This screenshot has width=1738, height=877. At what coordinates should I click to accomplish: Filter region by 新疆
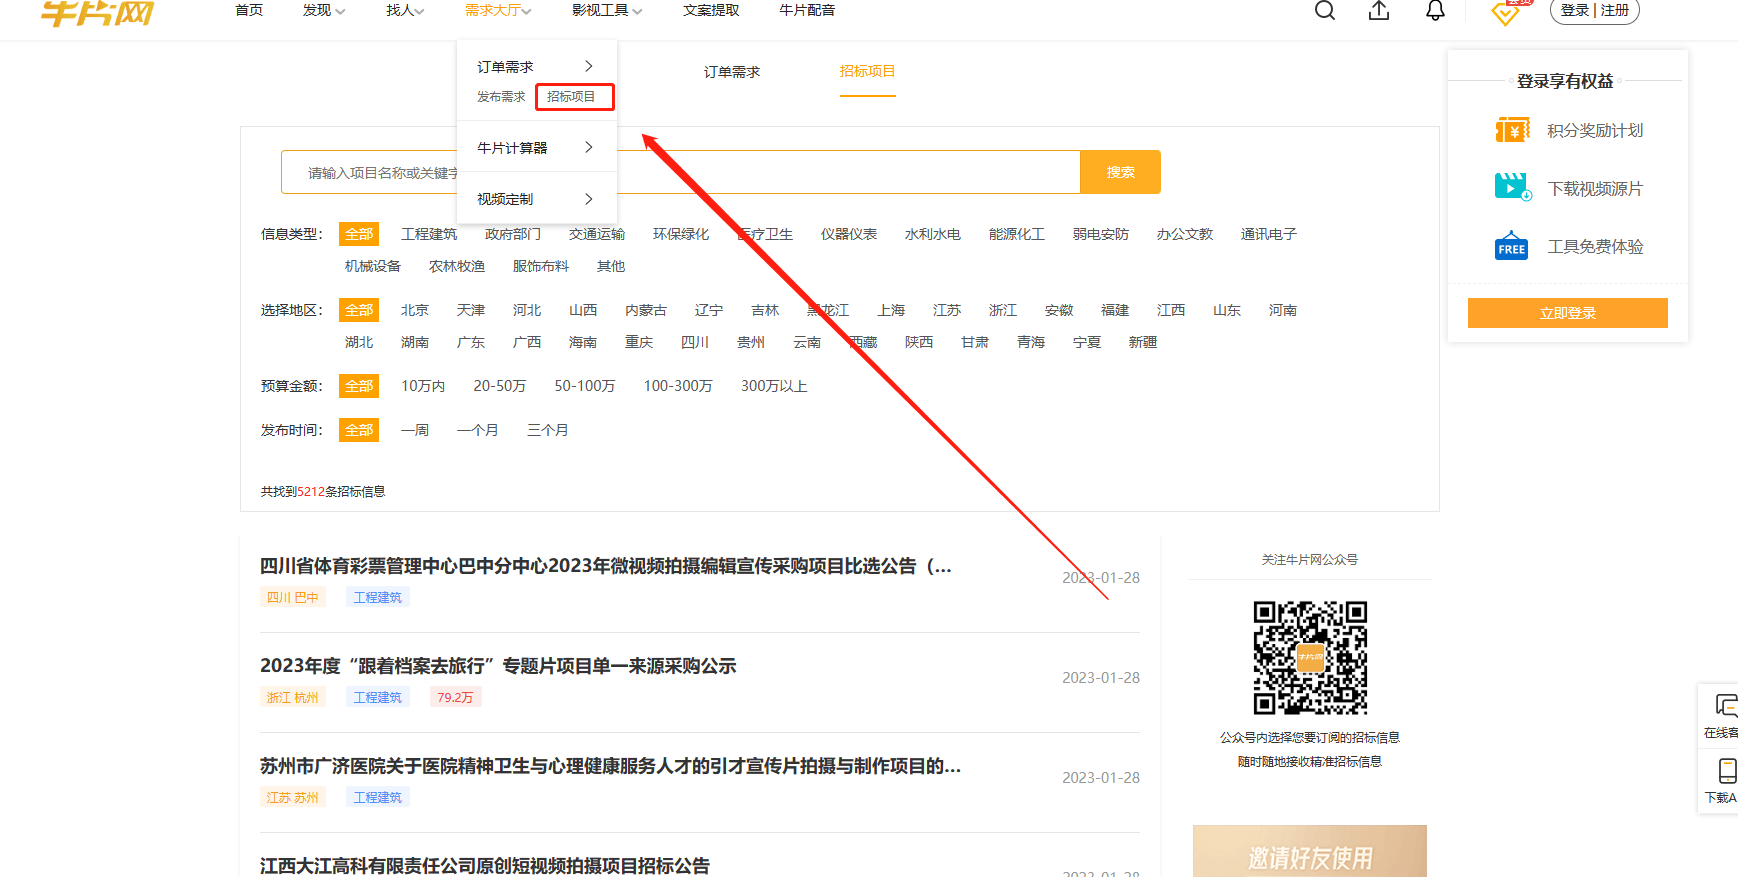pyautogui.click(x=1143, y=342)
